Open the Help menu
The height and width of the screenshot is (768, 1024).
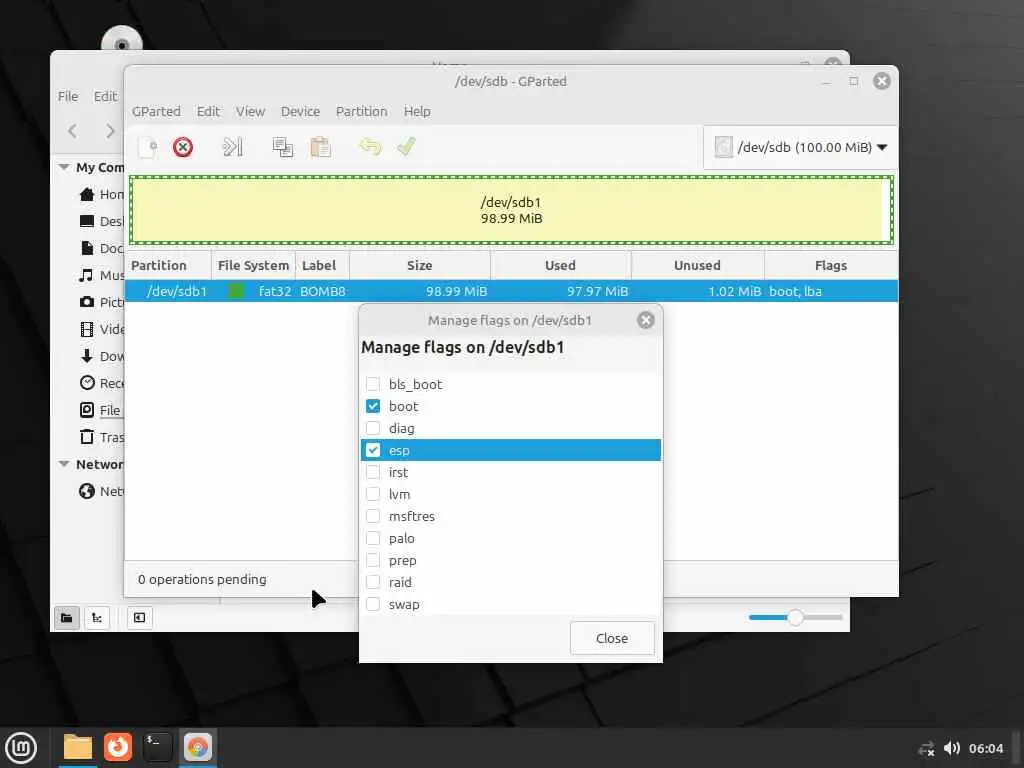(417, 112)
